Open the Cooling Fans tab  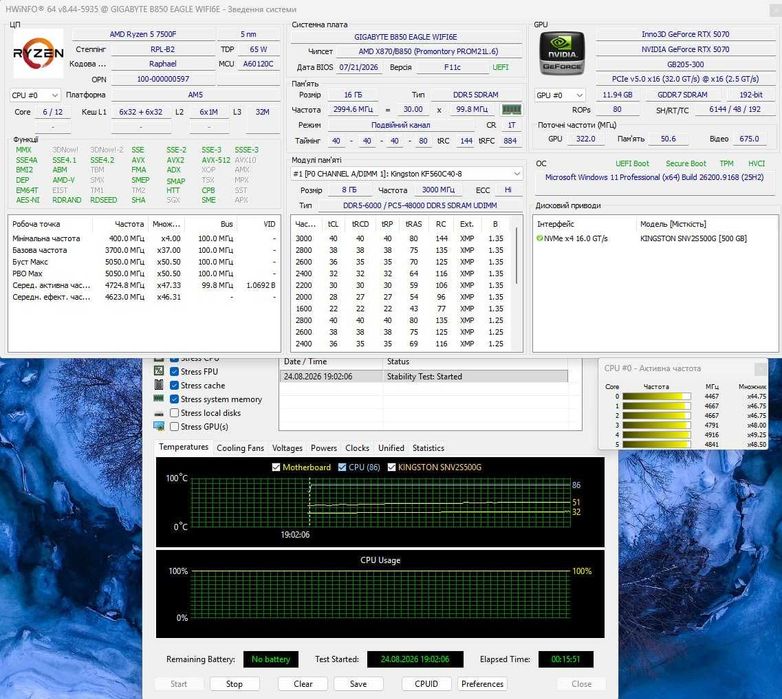pyautogui.click(x=240, y=448)
